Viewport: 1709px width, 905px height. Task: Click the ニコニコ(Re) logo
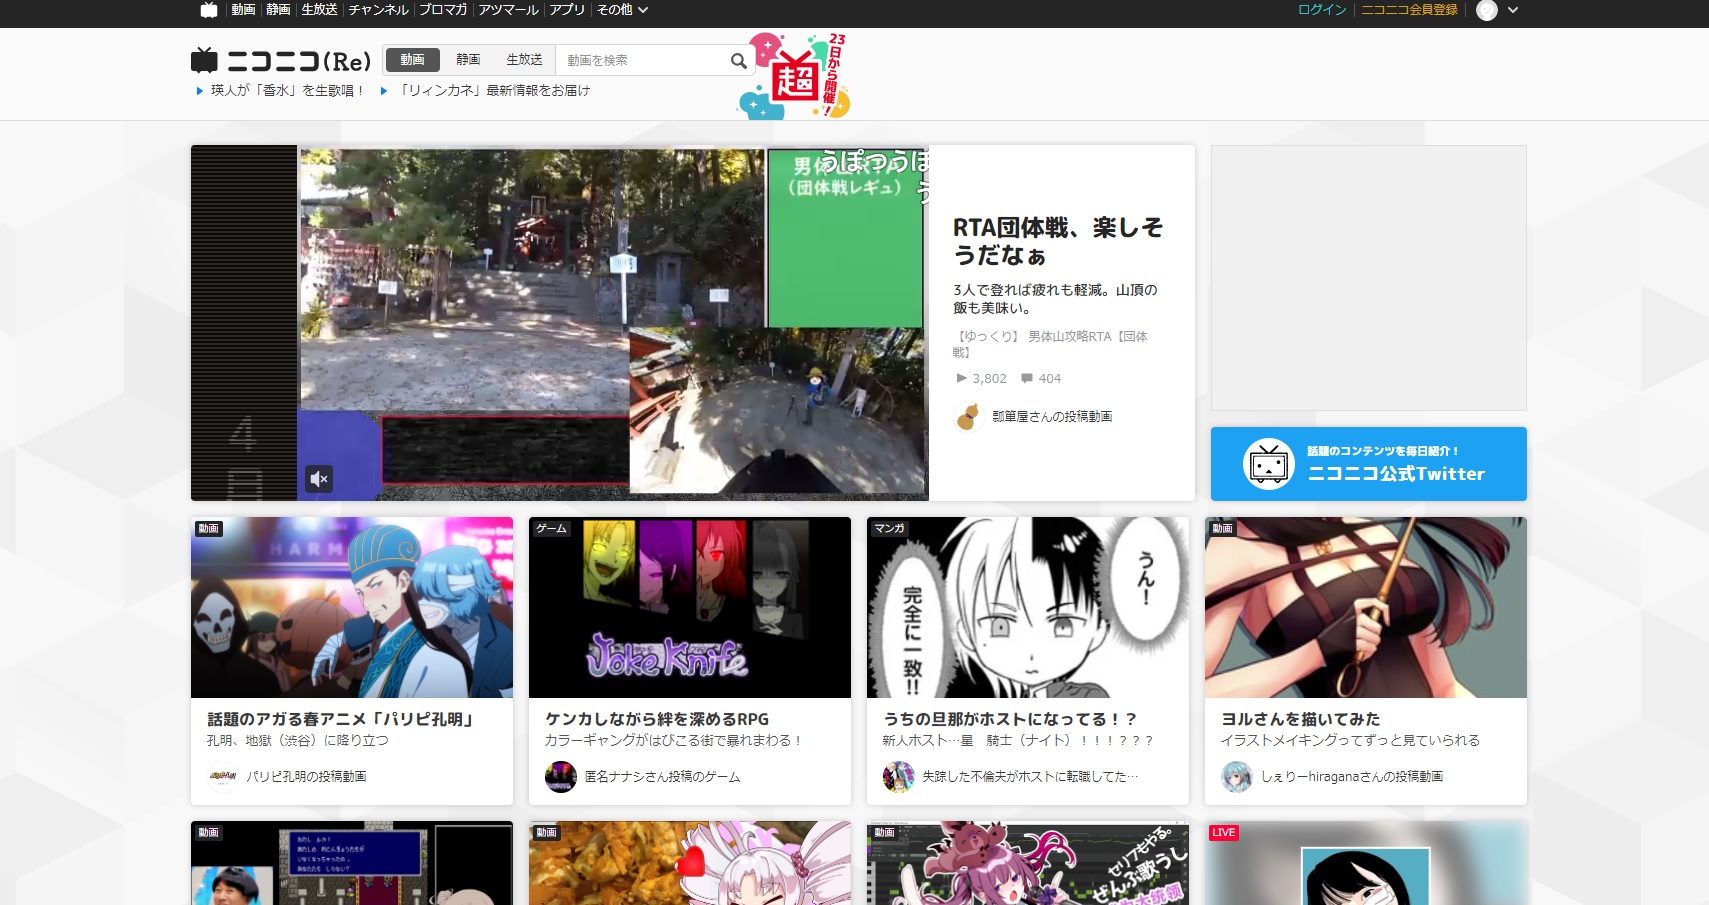(281, 61)
